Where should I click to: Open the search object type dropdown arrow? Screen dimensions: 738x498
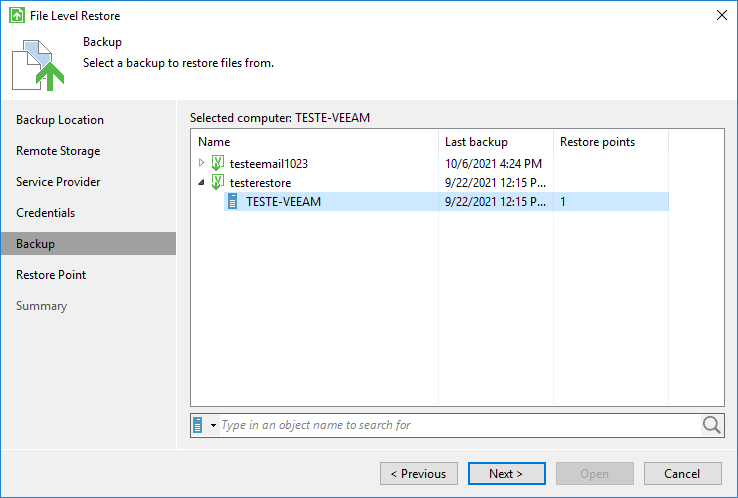click(213, 426)
